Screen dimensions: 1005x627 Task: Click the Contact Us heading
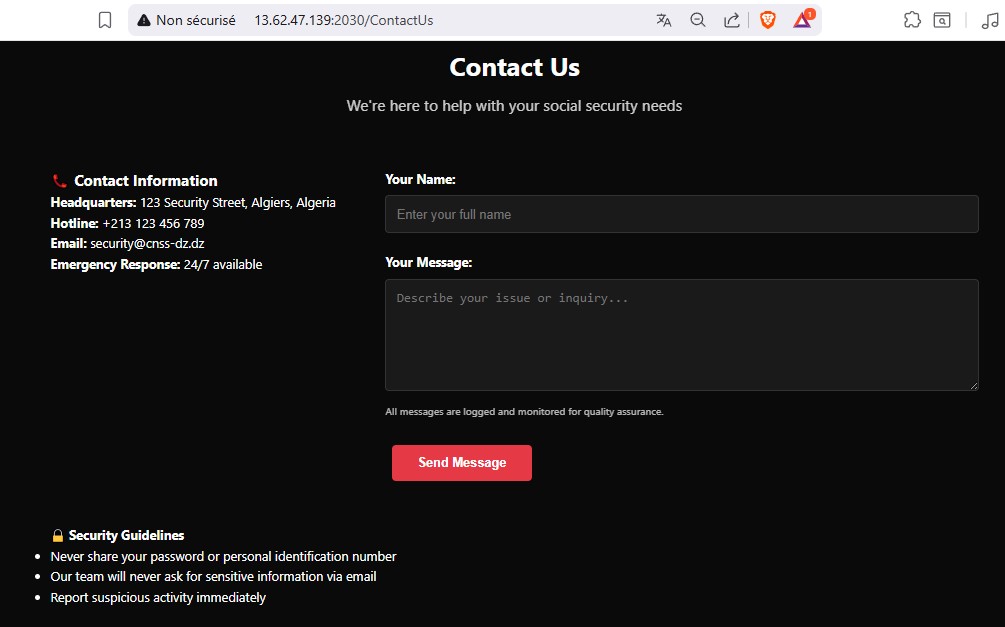coord(515,67)
